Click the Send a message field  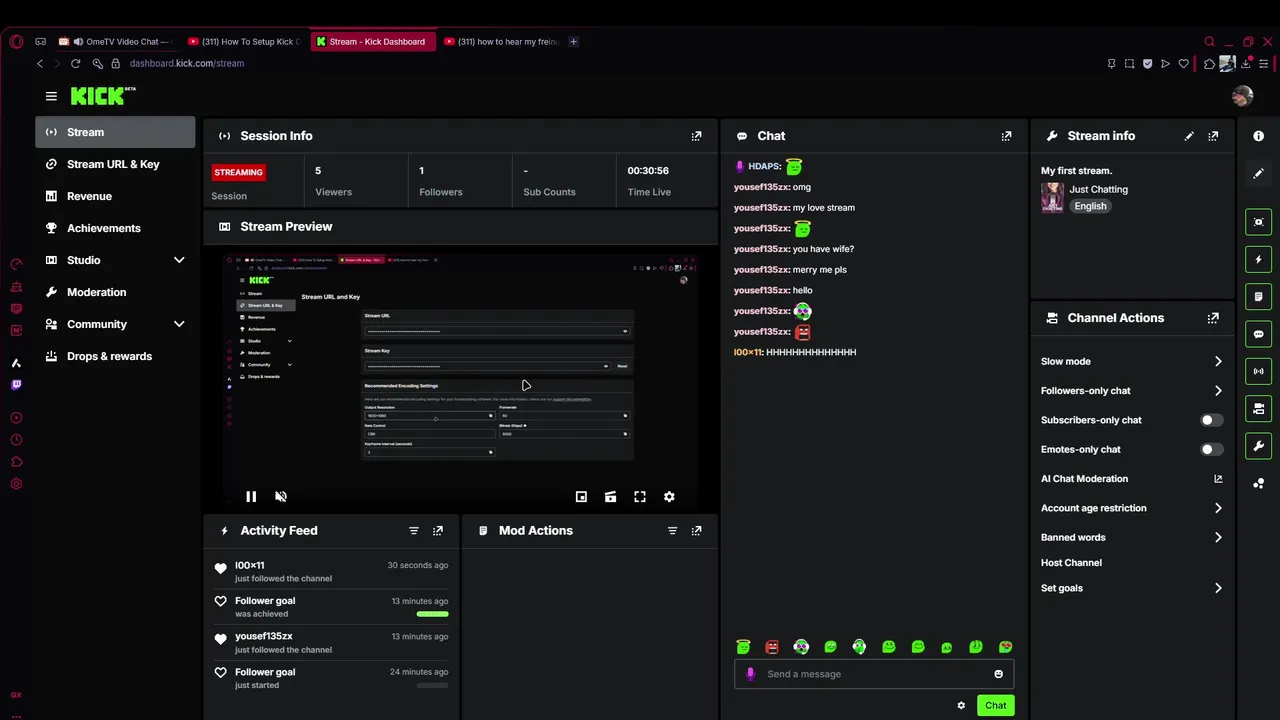[874, 674]
